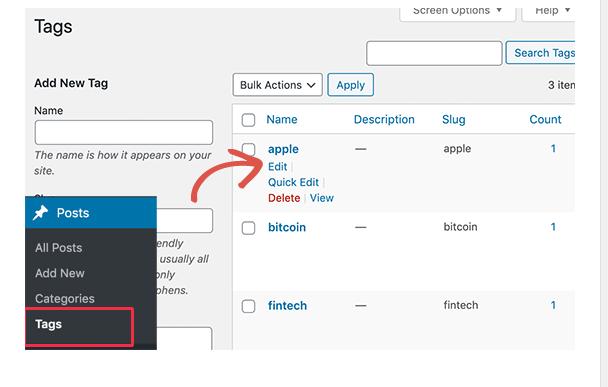This screenshot has height=387, width=608.
Task: Toggle the fintech tag checkbox
Action: click(248, 306)
